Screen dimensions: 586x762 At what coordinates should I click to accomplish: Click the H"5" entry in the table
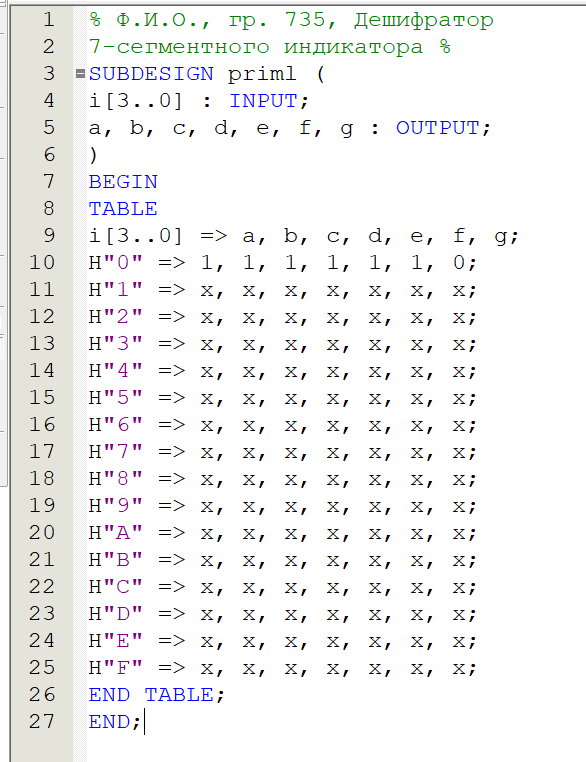pos(116,398)
